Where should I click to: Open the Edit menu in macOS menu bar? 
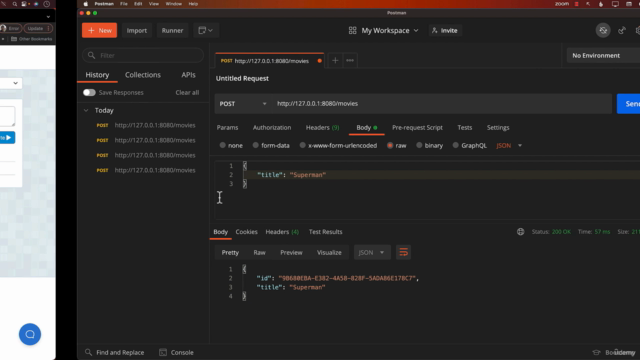tap(138, 4)
